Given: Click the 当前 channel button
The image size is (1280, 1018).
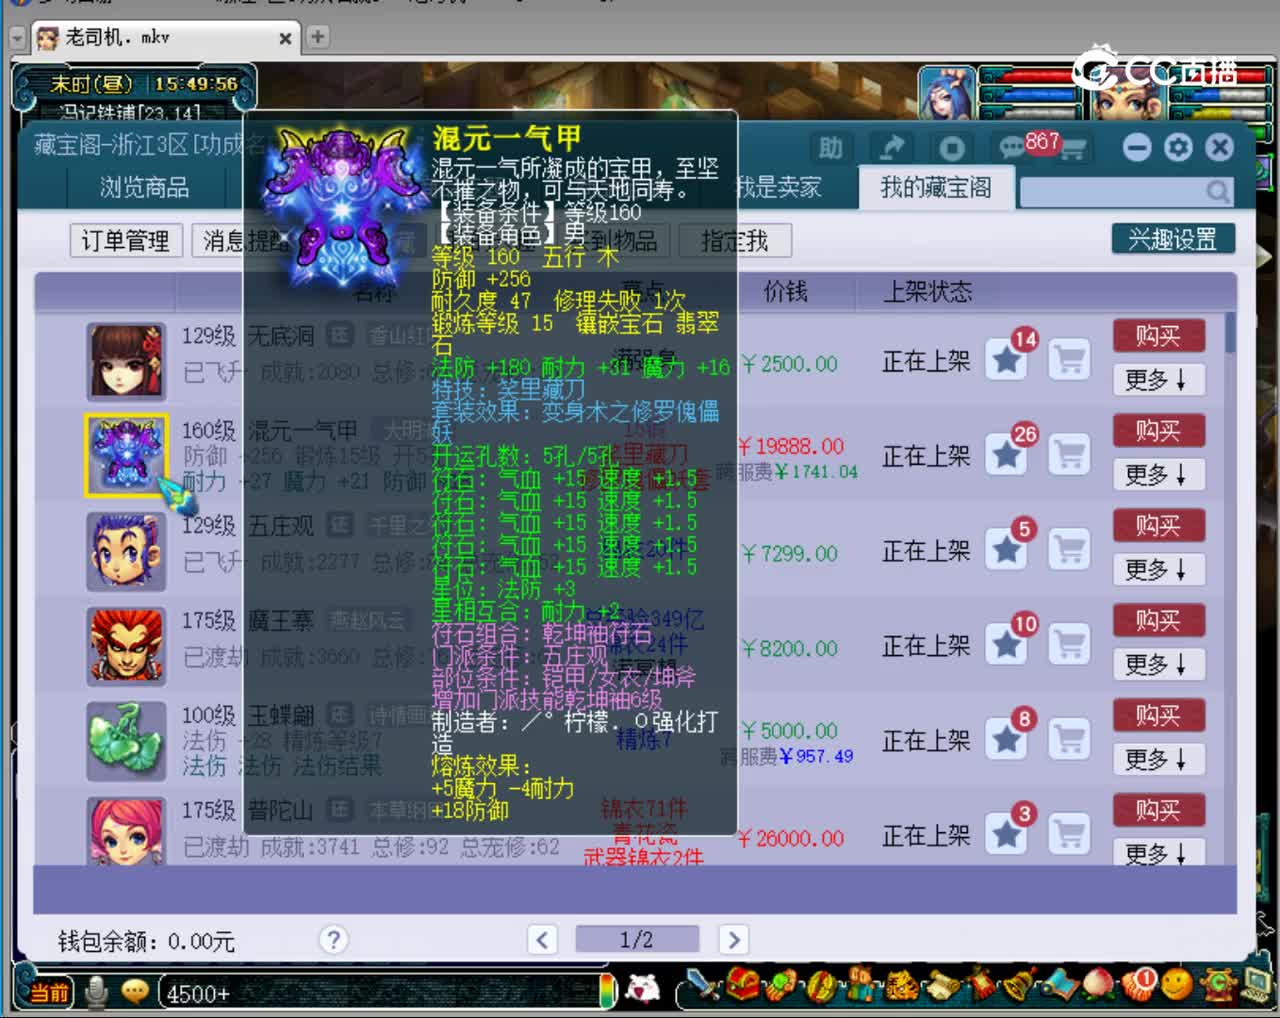Looking at the screenshot, I should [x=49, y=992].
